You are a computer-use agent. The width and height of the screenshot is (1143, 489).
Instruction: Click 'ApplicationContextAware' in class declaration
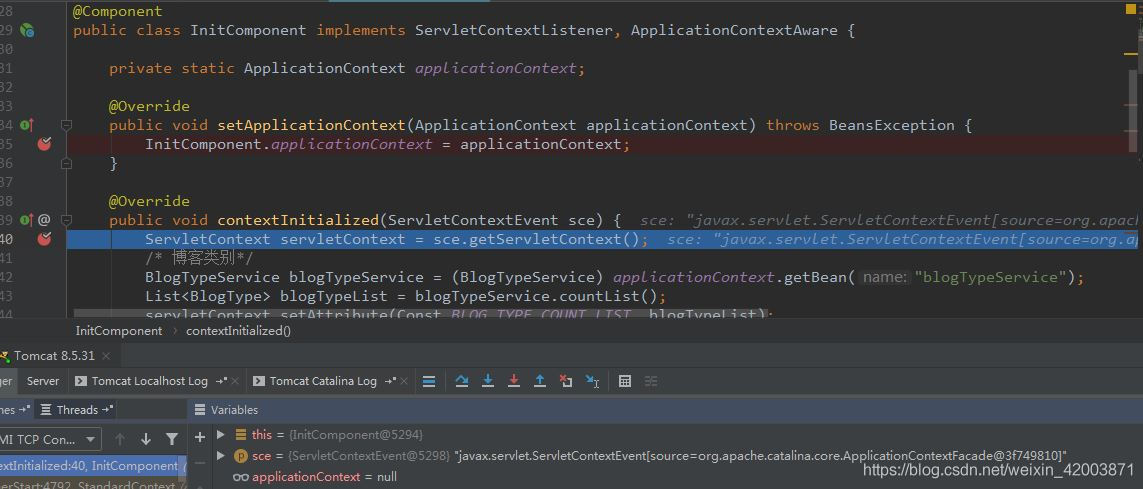[x=735, y=31]
